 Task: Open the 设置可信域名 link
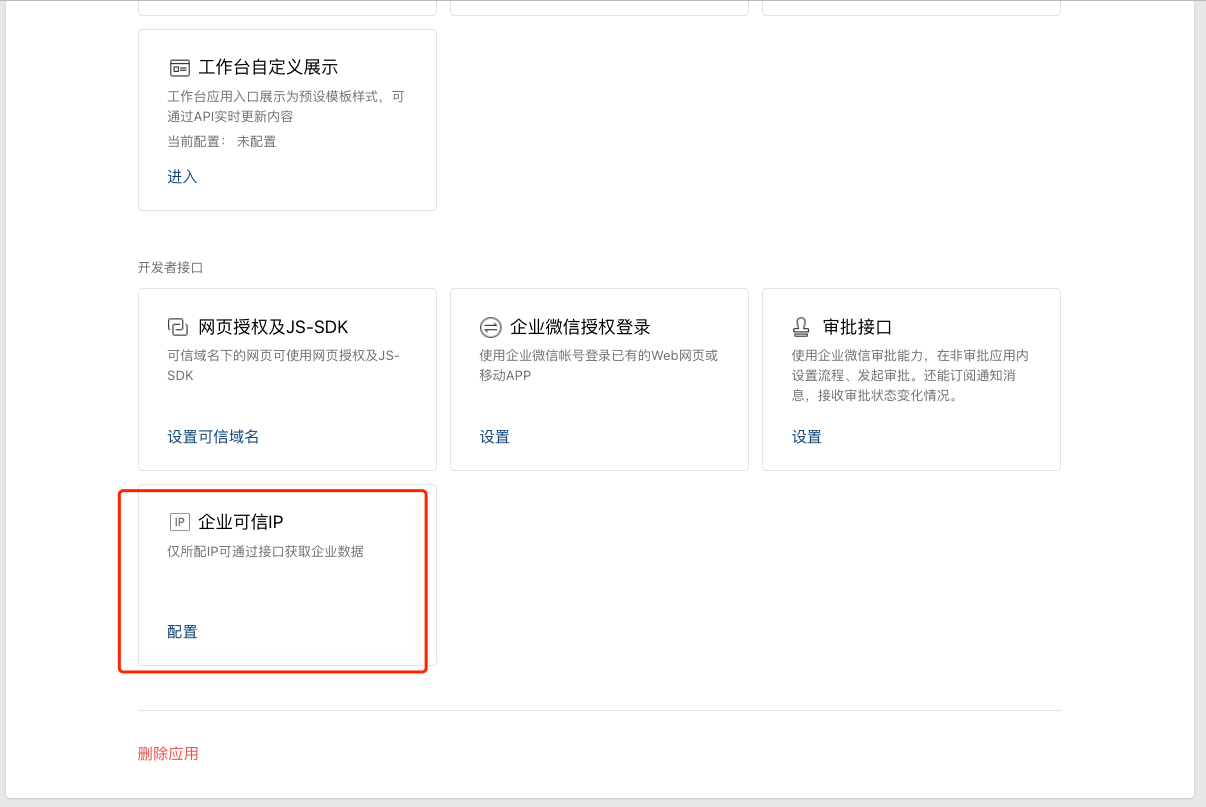[213, 437]
